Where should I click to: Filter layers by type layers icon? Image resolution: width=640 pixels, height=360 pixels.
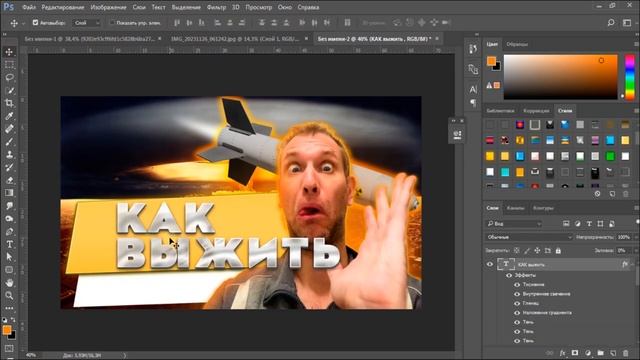pyautogui.click(x=589, y=224)
